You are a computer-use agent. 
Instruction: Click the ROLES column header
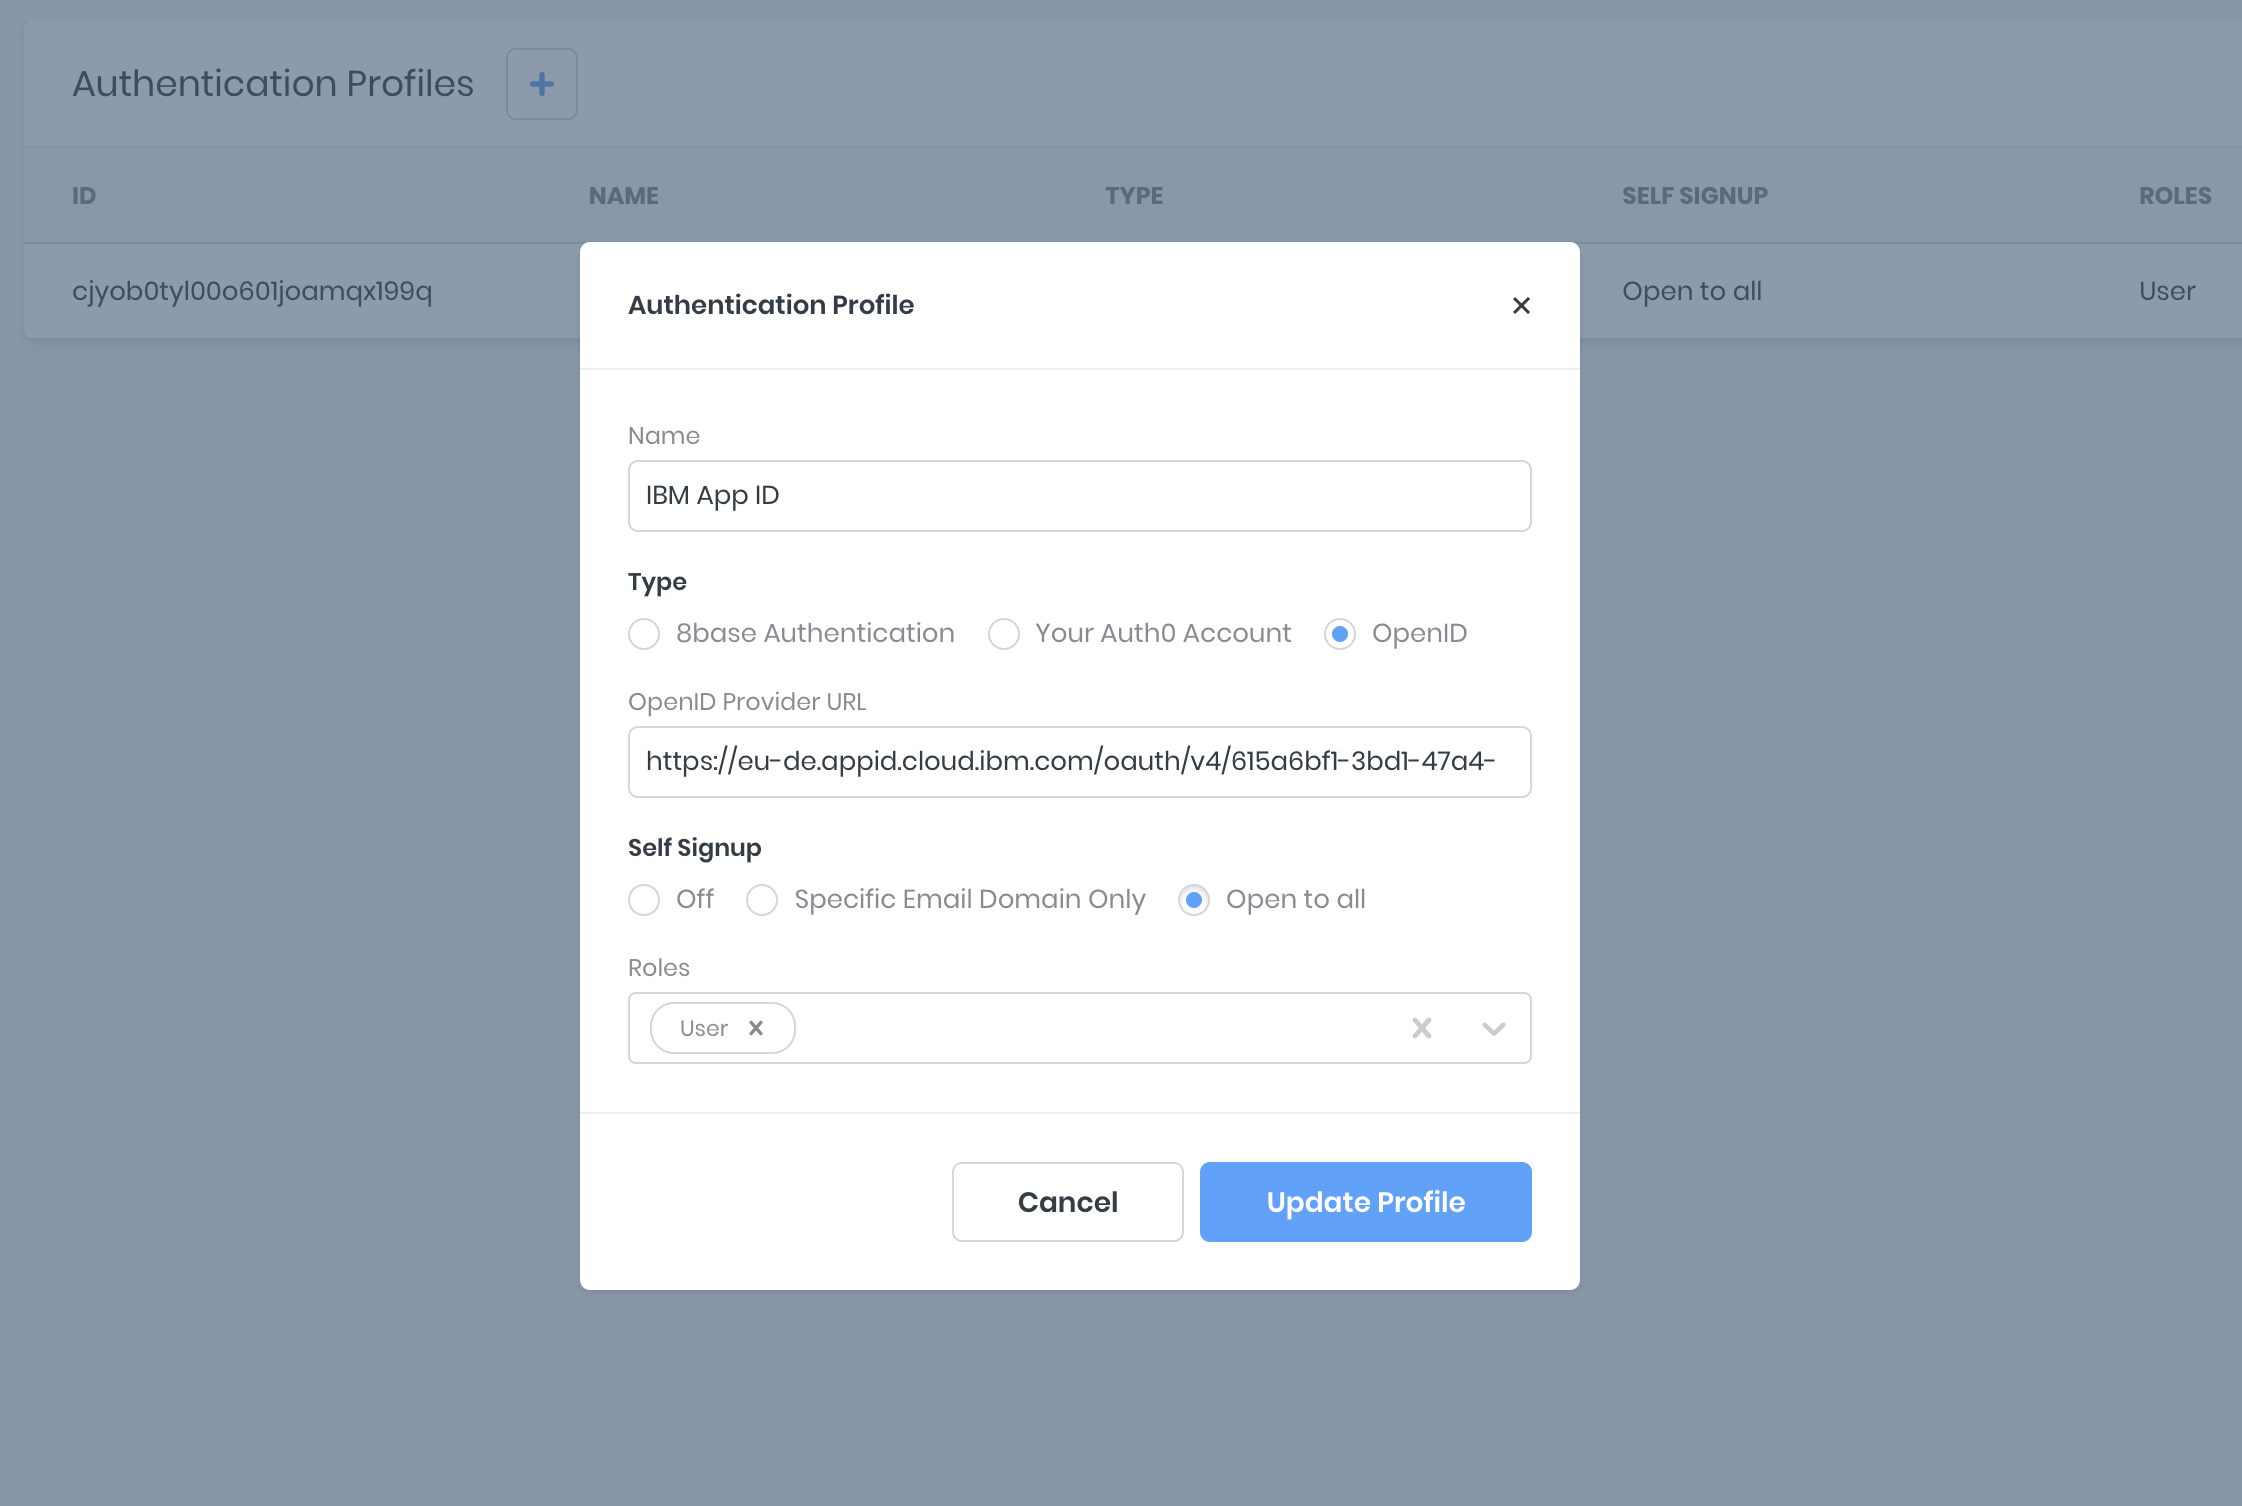coord(2174,196)
